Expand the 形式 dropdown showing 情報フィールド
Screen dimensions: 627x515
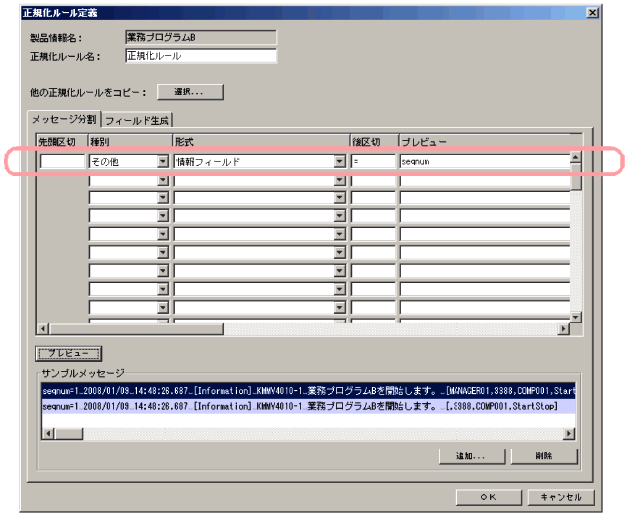click(x=340, y=161)
